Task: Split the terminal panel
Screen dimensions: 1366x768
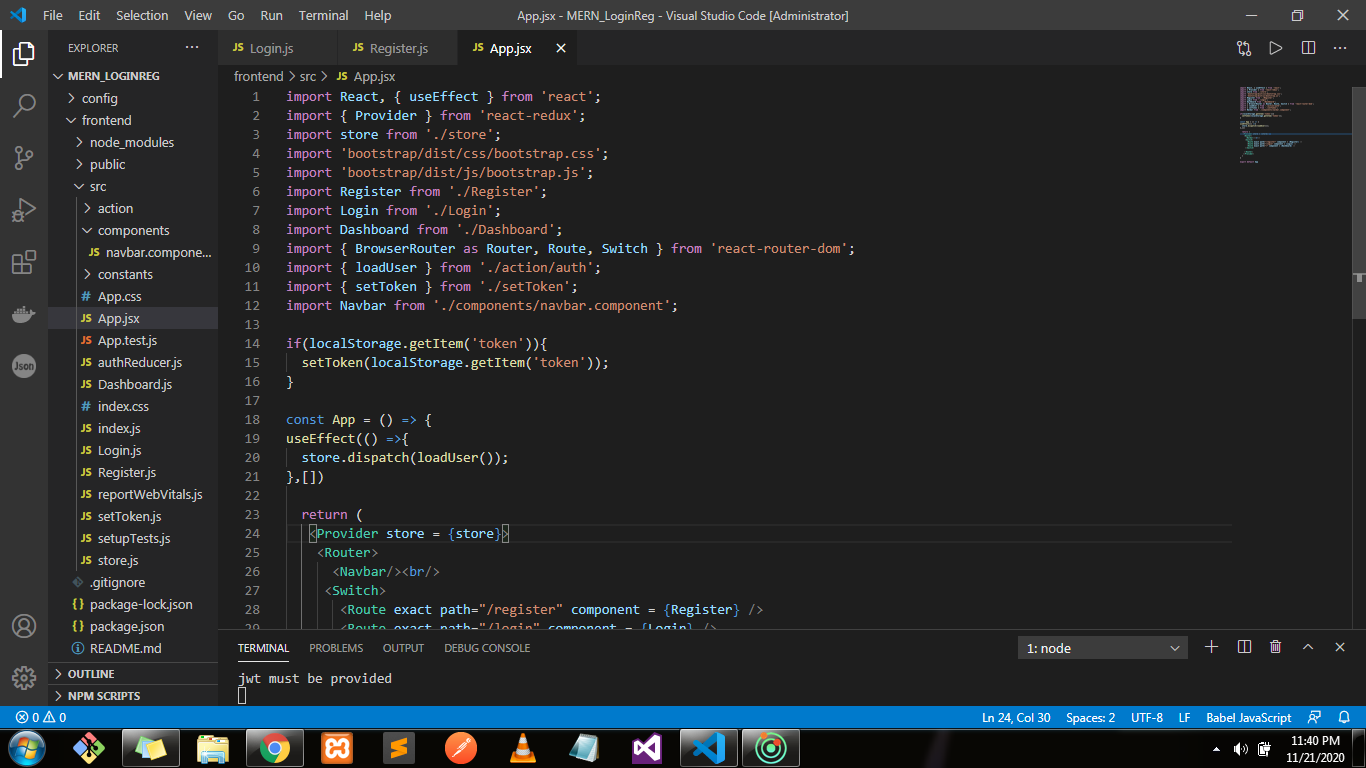Action: pos(1244,647)
